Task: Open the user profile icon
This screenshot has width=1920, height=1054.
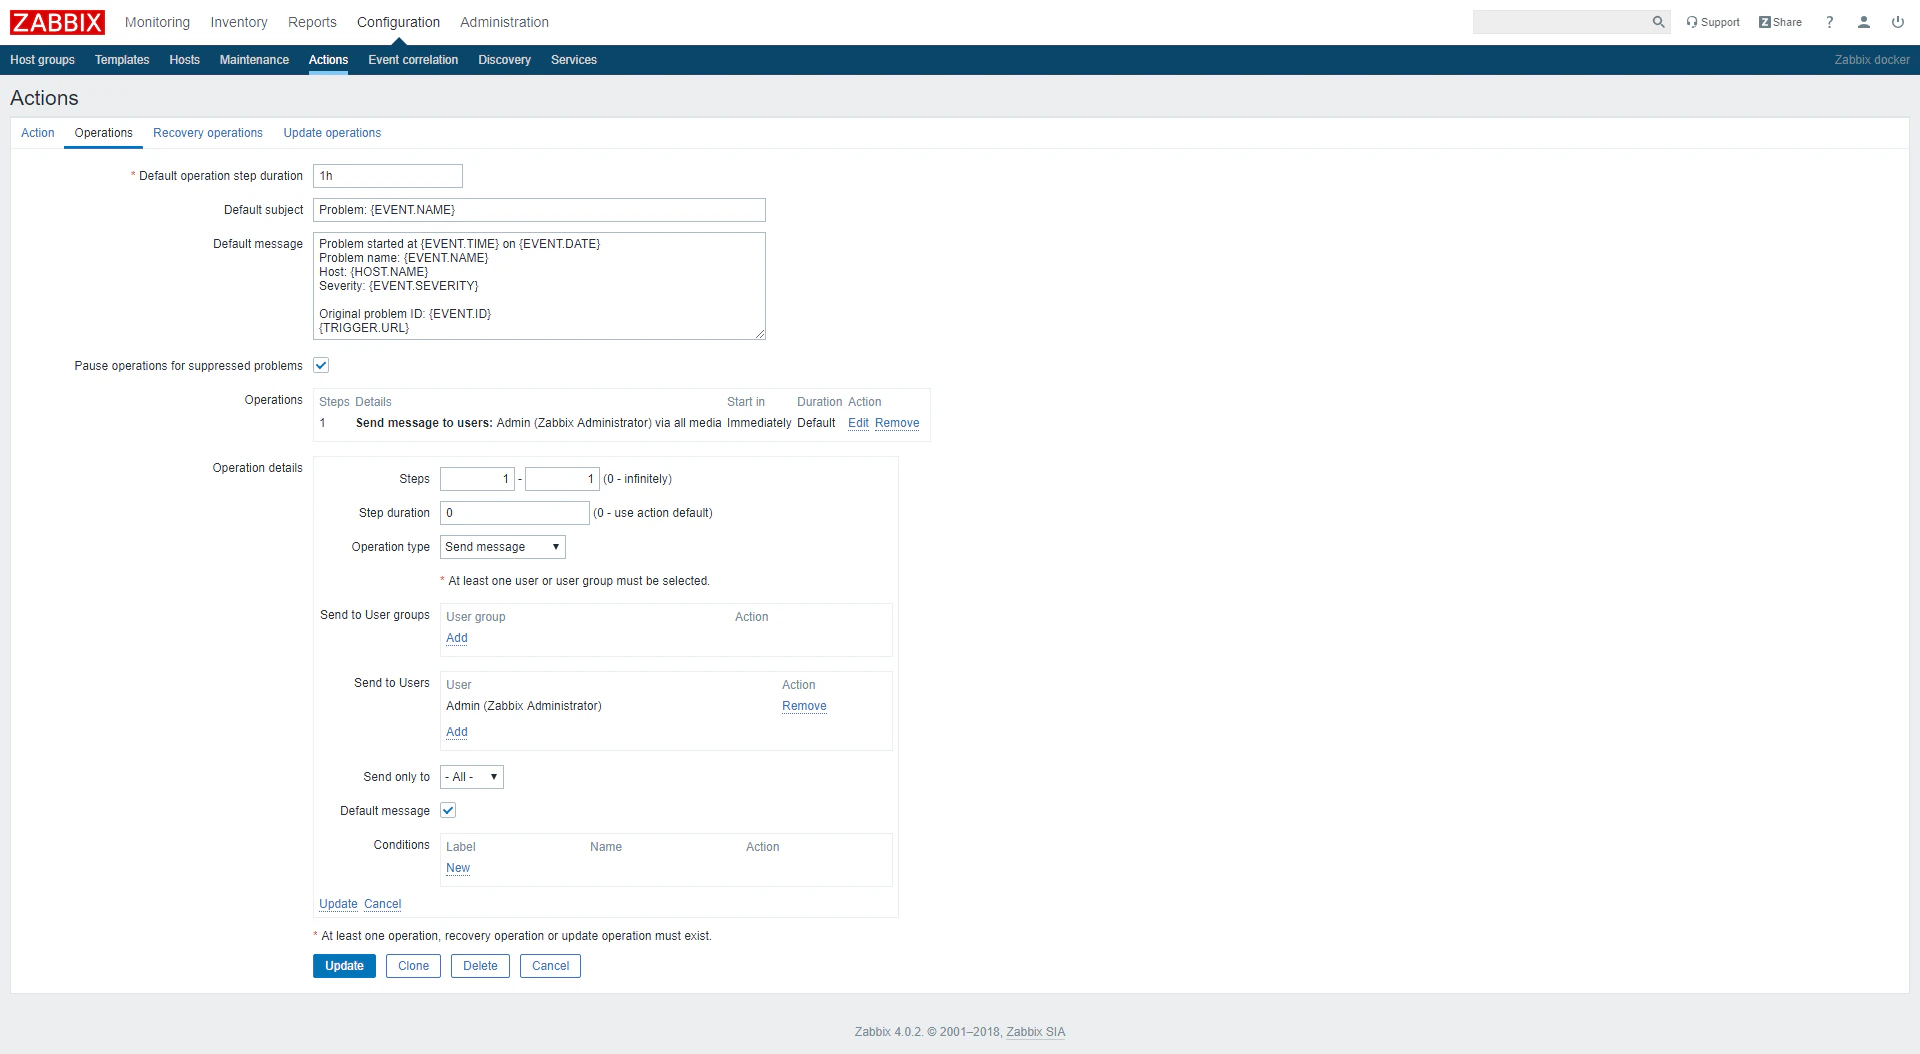Action: click(1863, 22)
